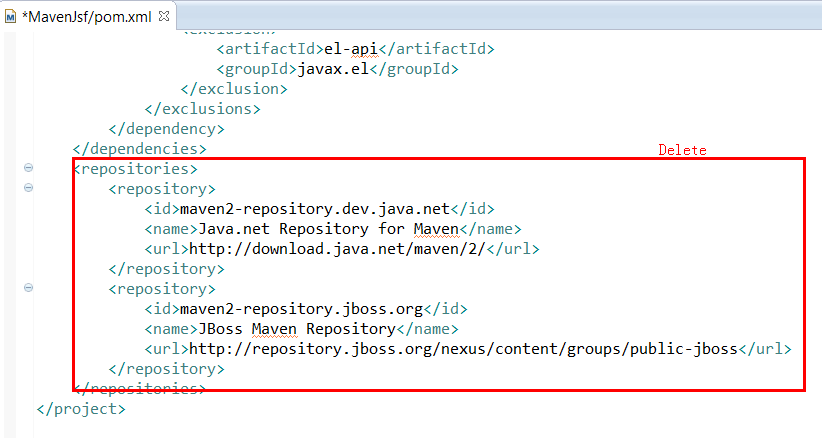Collapse the JBoss repository fold marker
Image resolution: width=822 pixels, height=438 pixels.
[28, 288]
